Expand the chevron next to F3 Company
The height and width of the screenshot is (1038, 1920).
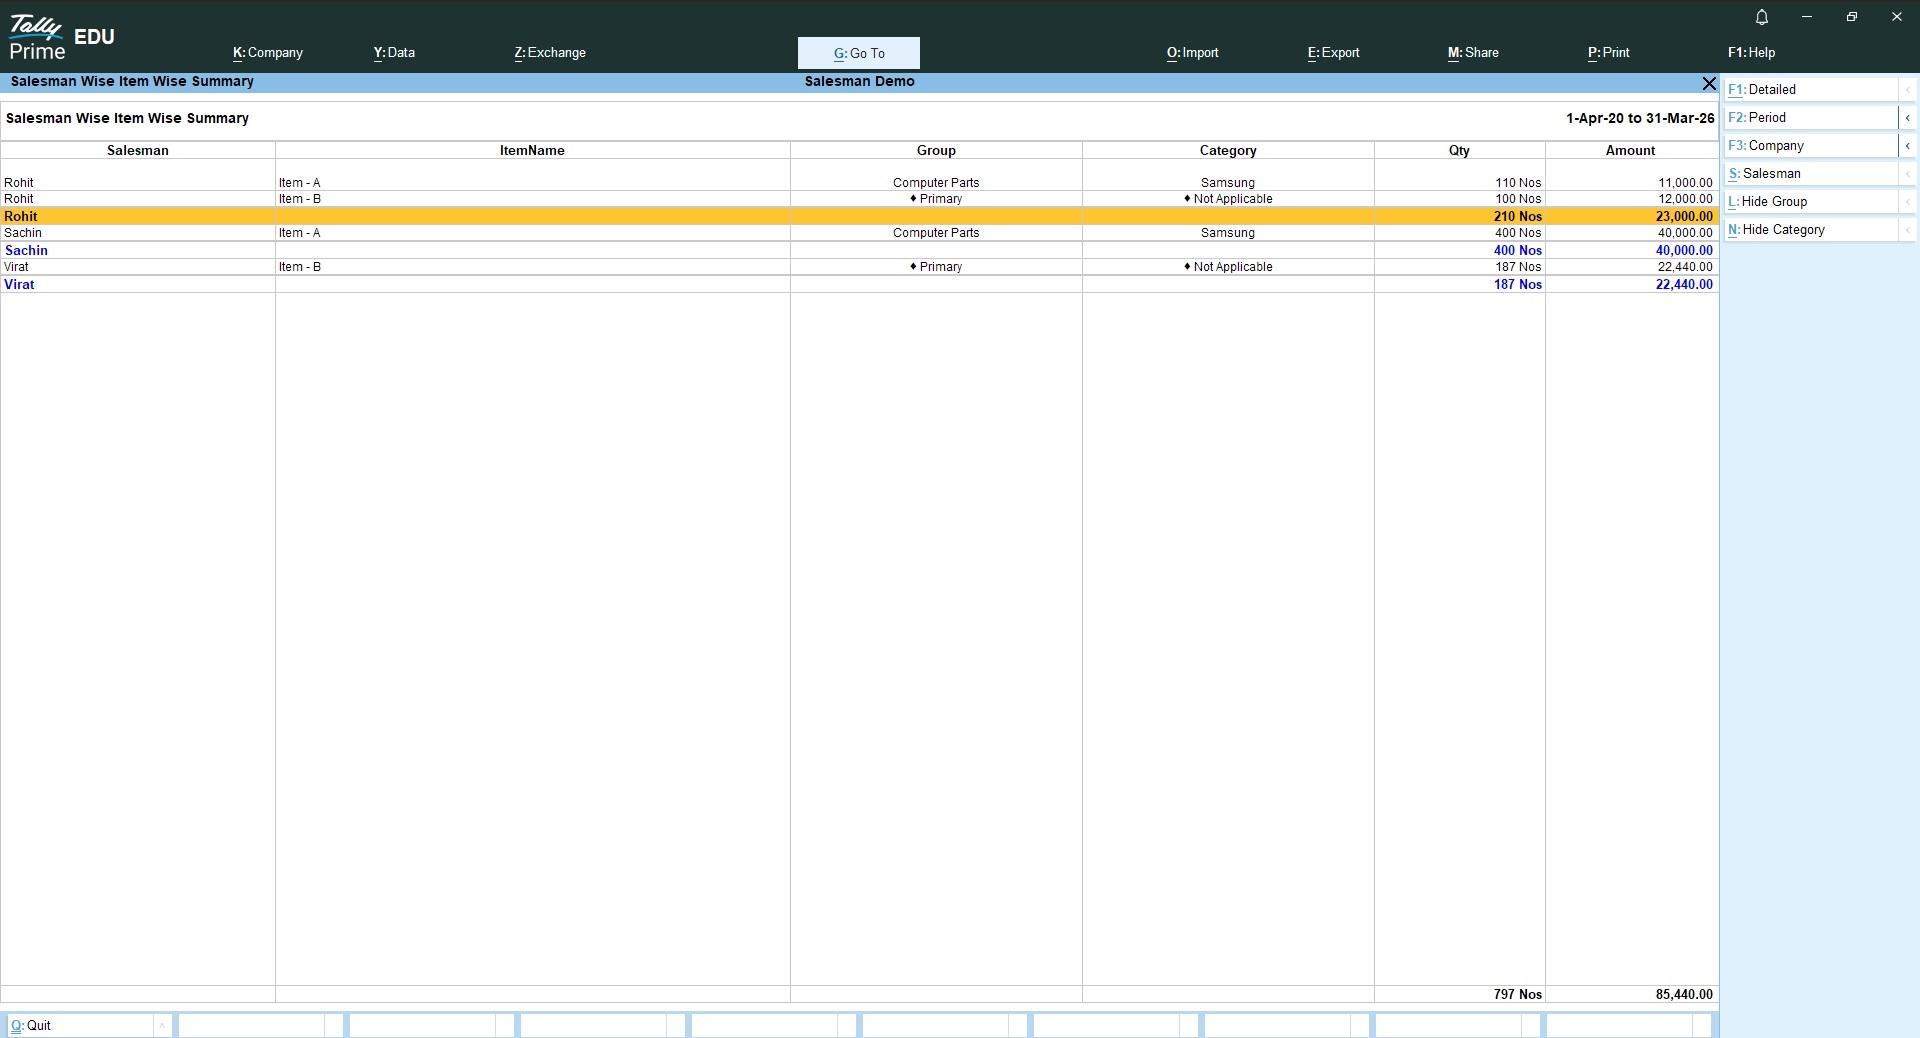click(x=1907, y=146)
